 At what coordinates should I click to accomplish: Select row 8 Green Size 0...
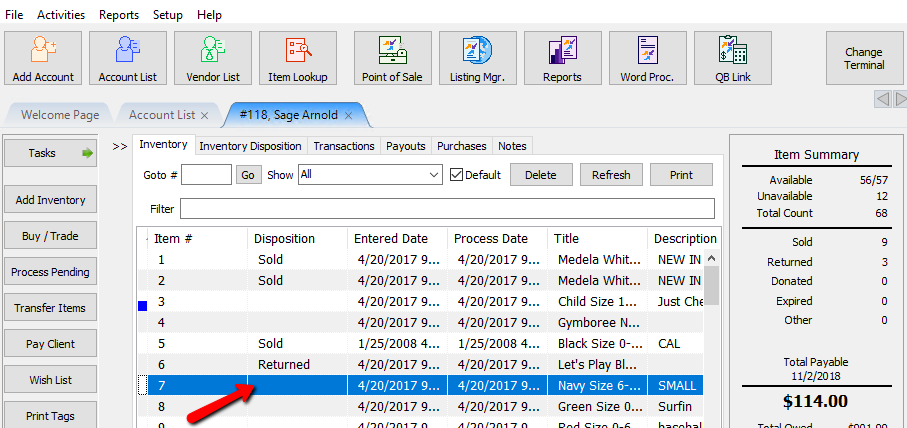click(x=420, y=407)
